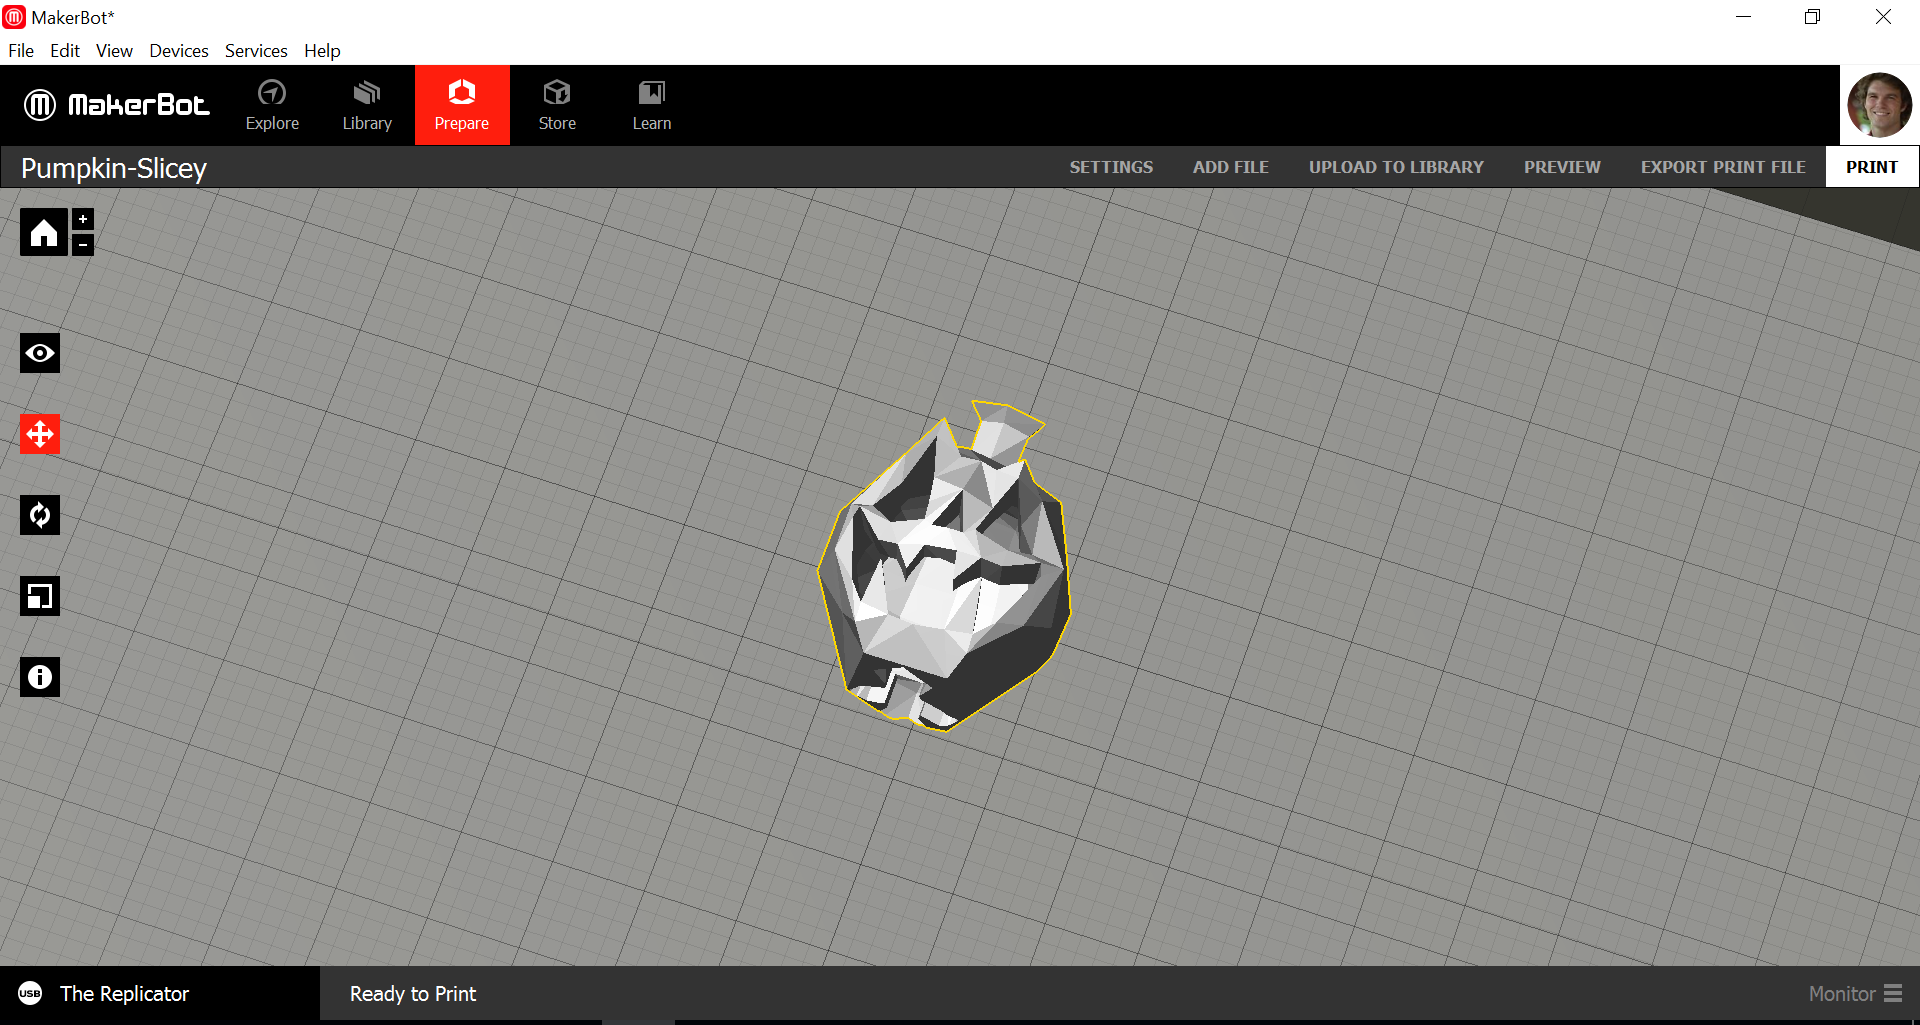
Task: Open print Settings
Action: (x=1111, y=167)
